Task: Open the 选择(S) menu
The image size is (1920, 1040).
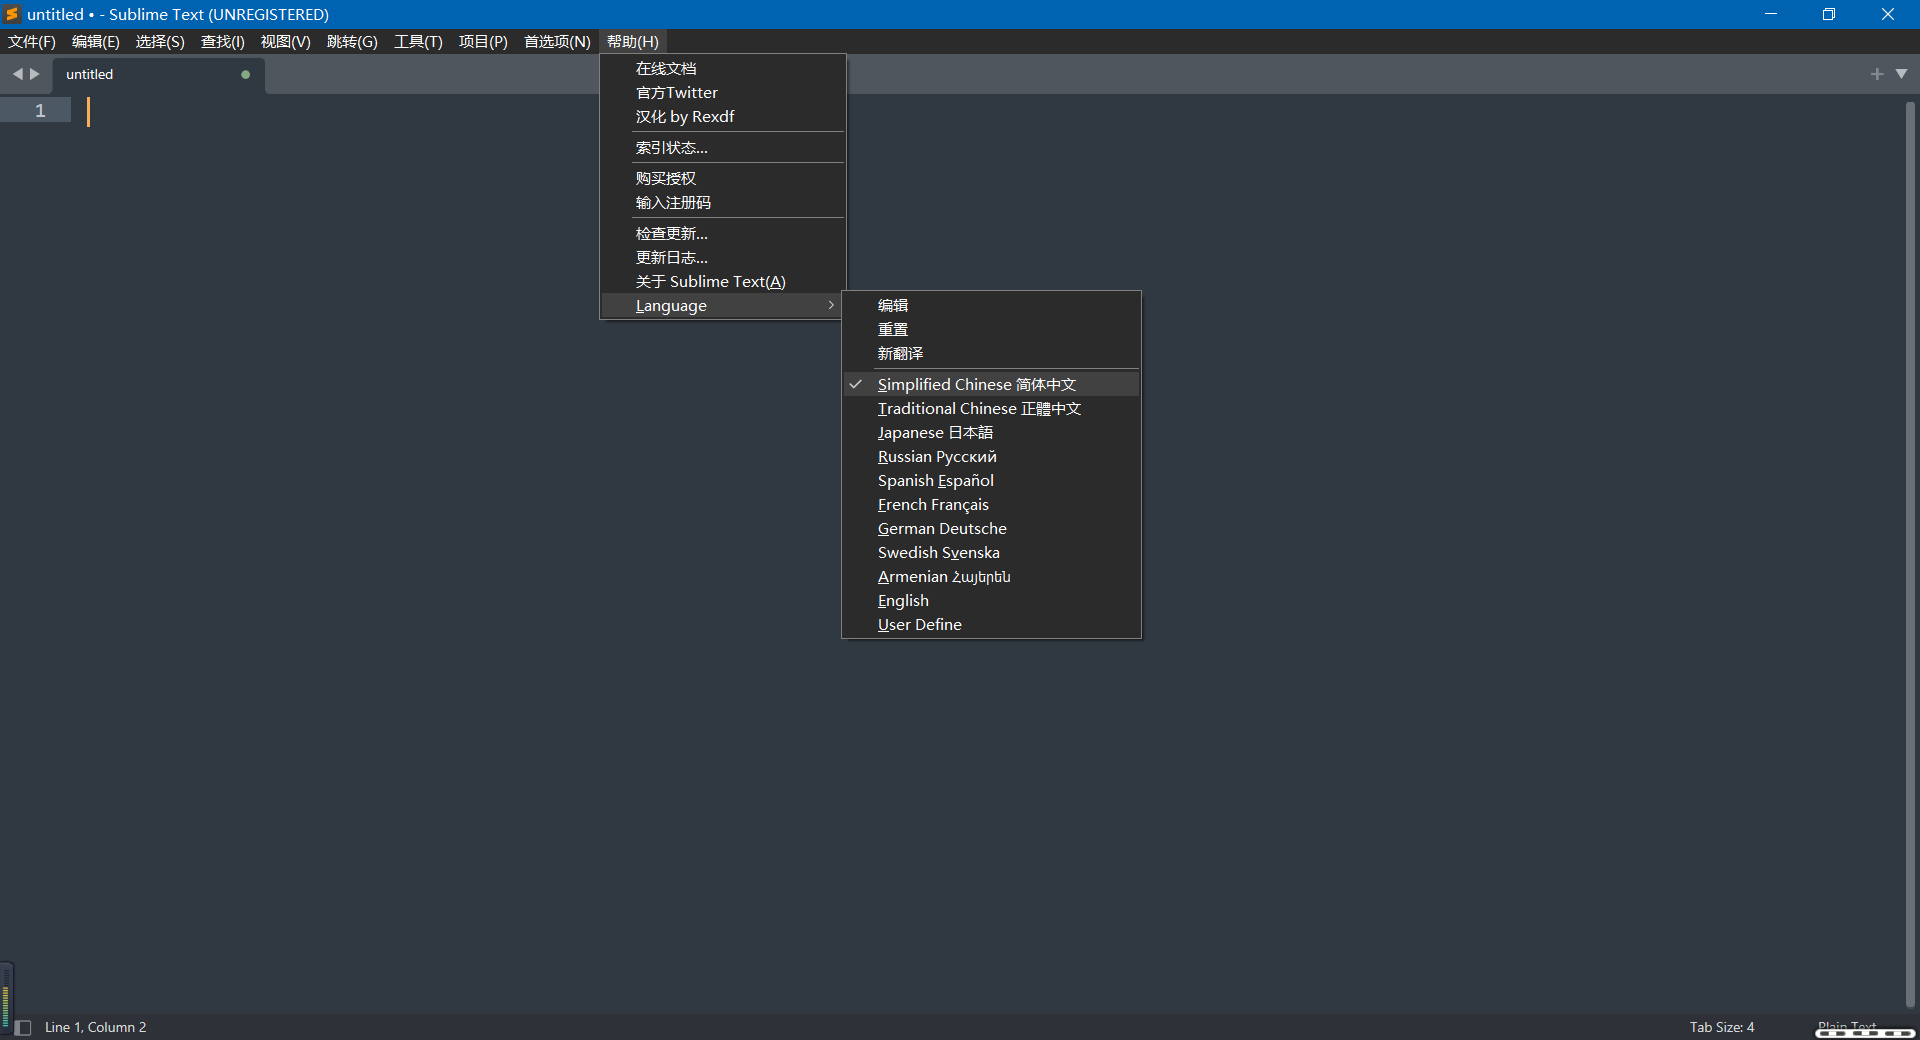Action: point(160,42)
